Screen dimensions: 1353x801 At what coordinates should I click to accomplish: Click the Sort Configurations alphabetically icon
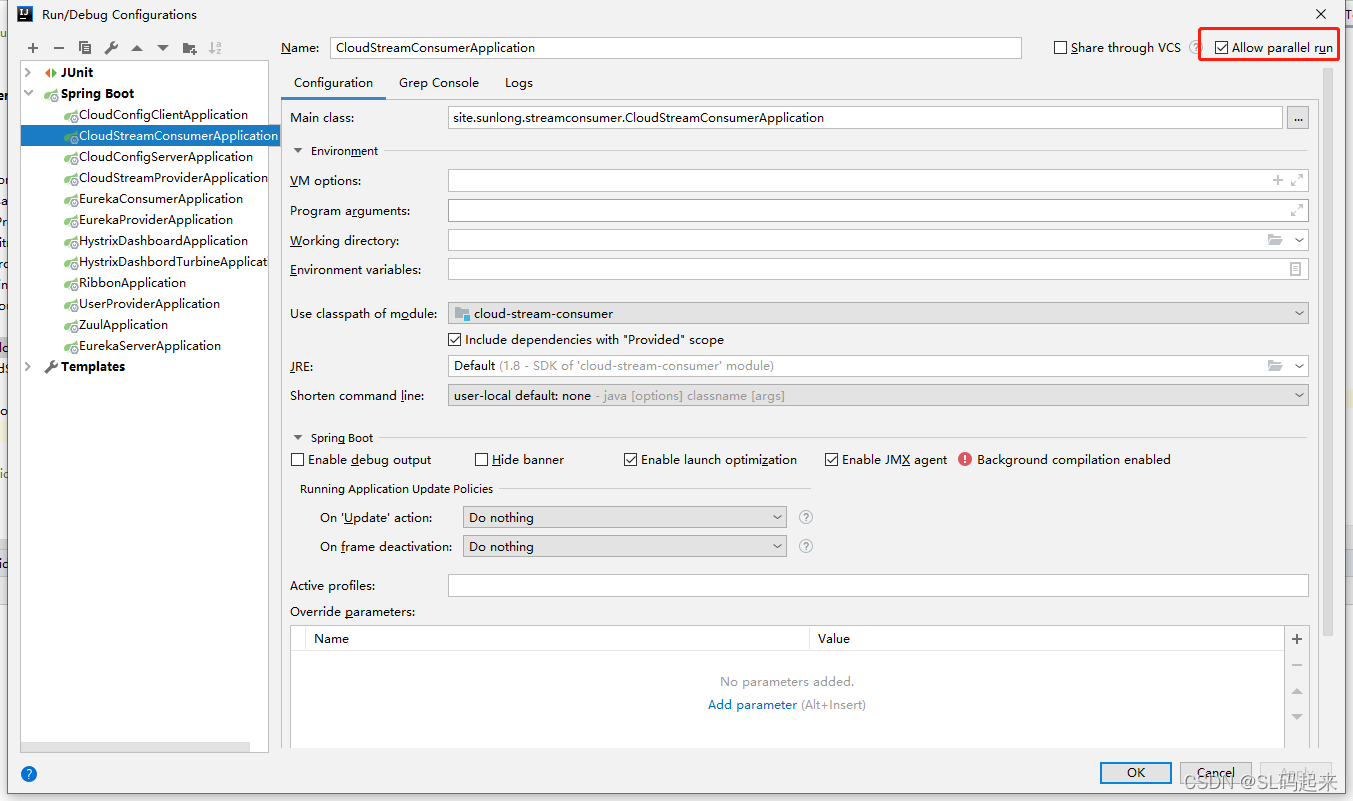click(x=215, y=48)
